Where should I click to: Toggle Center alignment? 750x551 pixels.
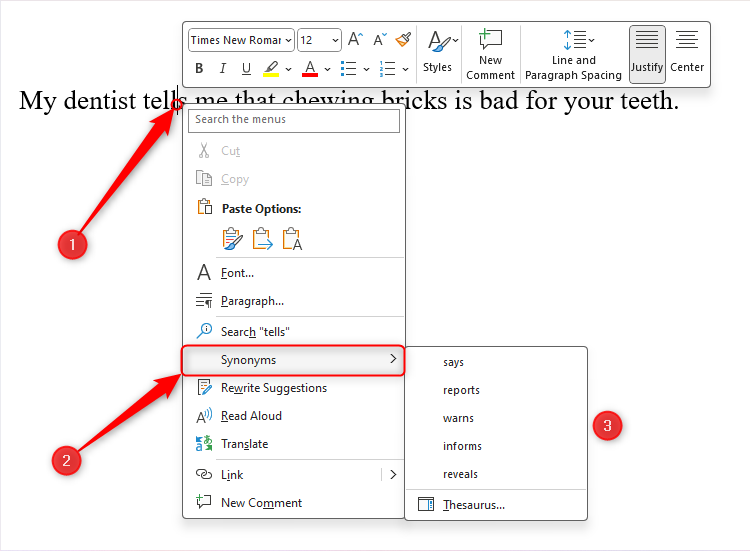[x=687, y=54]
